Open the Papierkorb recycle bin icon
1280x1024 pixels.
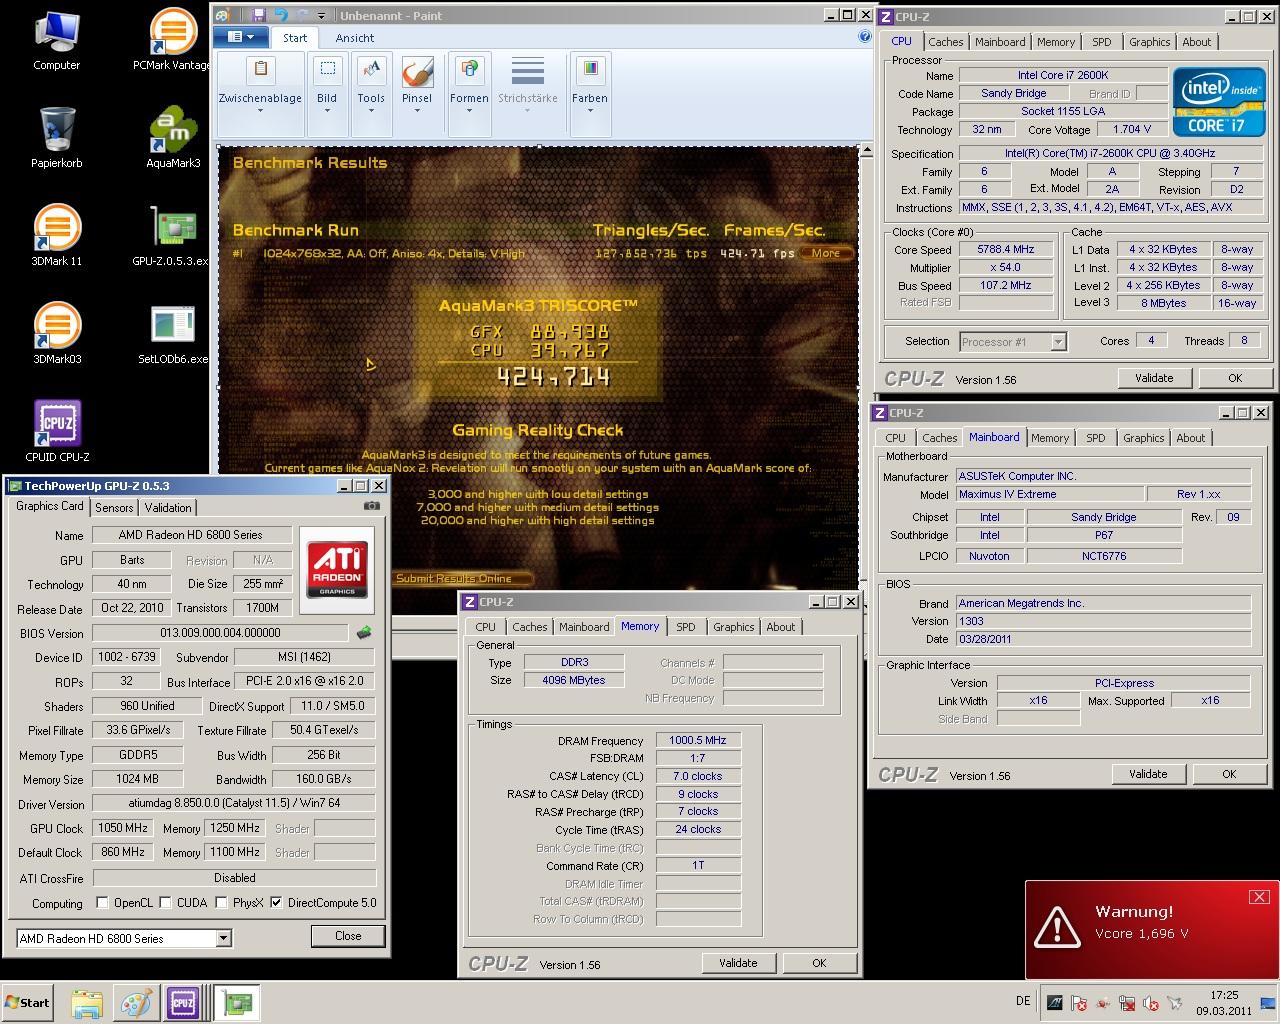[x=57, y=138]
